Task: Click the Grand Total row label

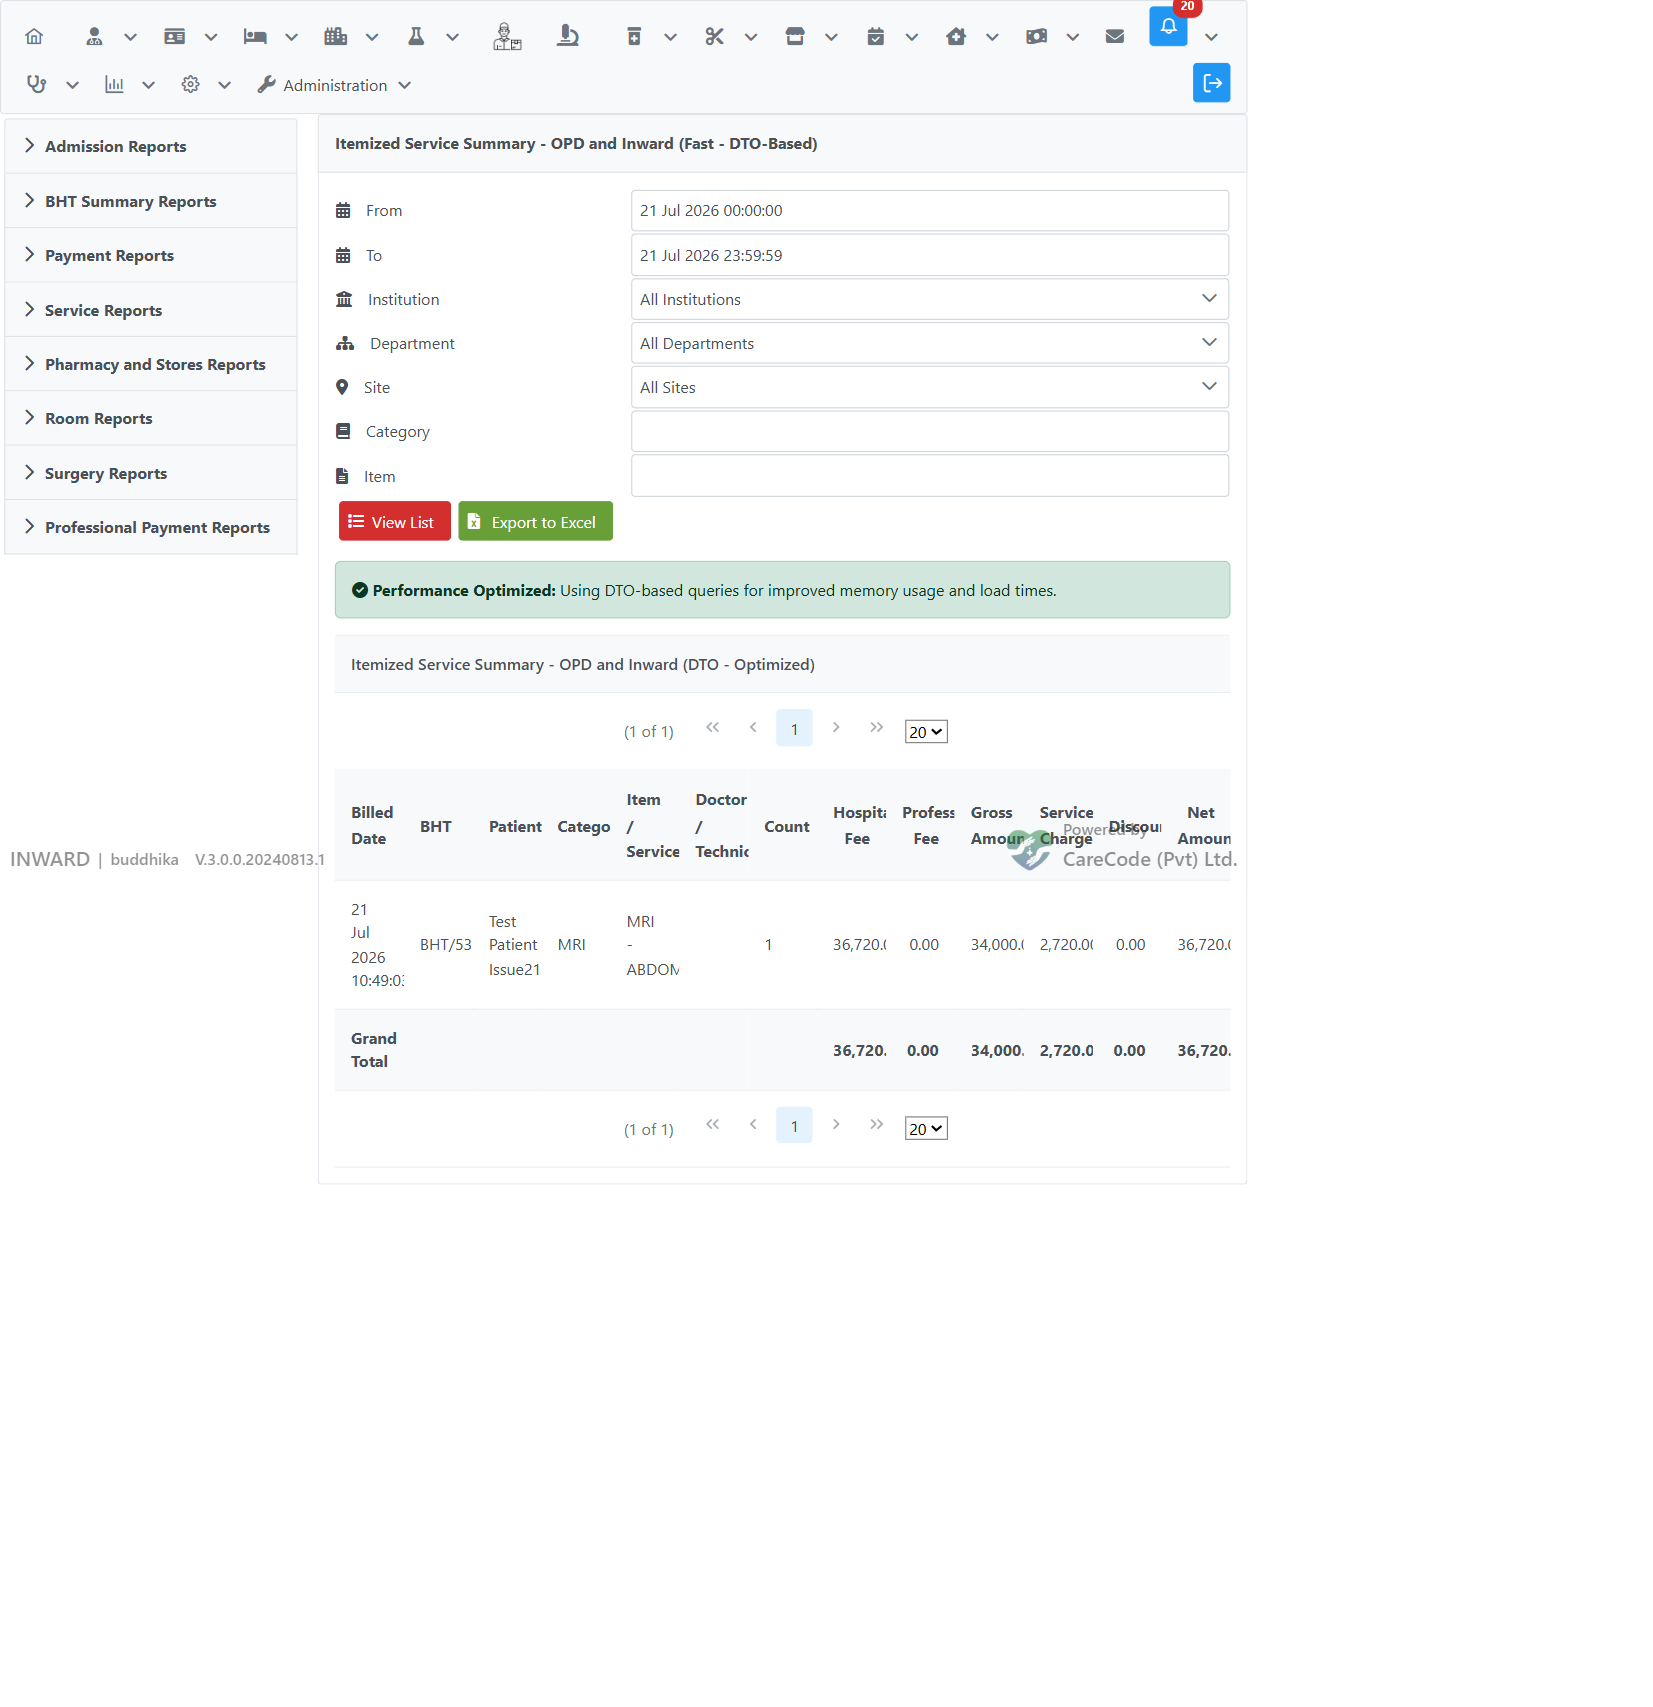Action: point(374,1050)
